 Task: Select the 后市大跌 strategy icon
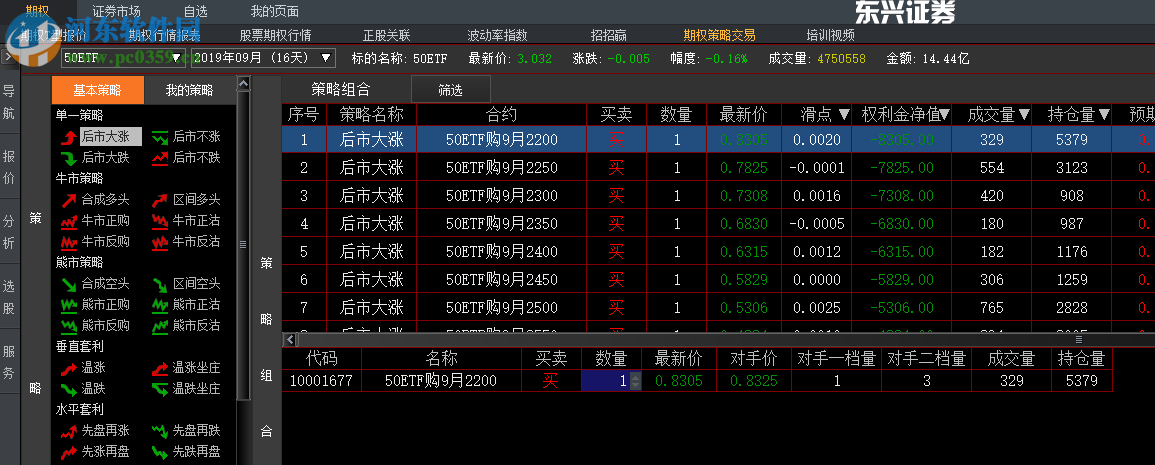(68, 157)
